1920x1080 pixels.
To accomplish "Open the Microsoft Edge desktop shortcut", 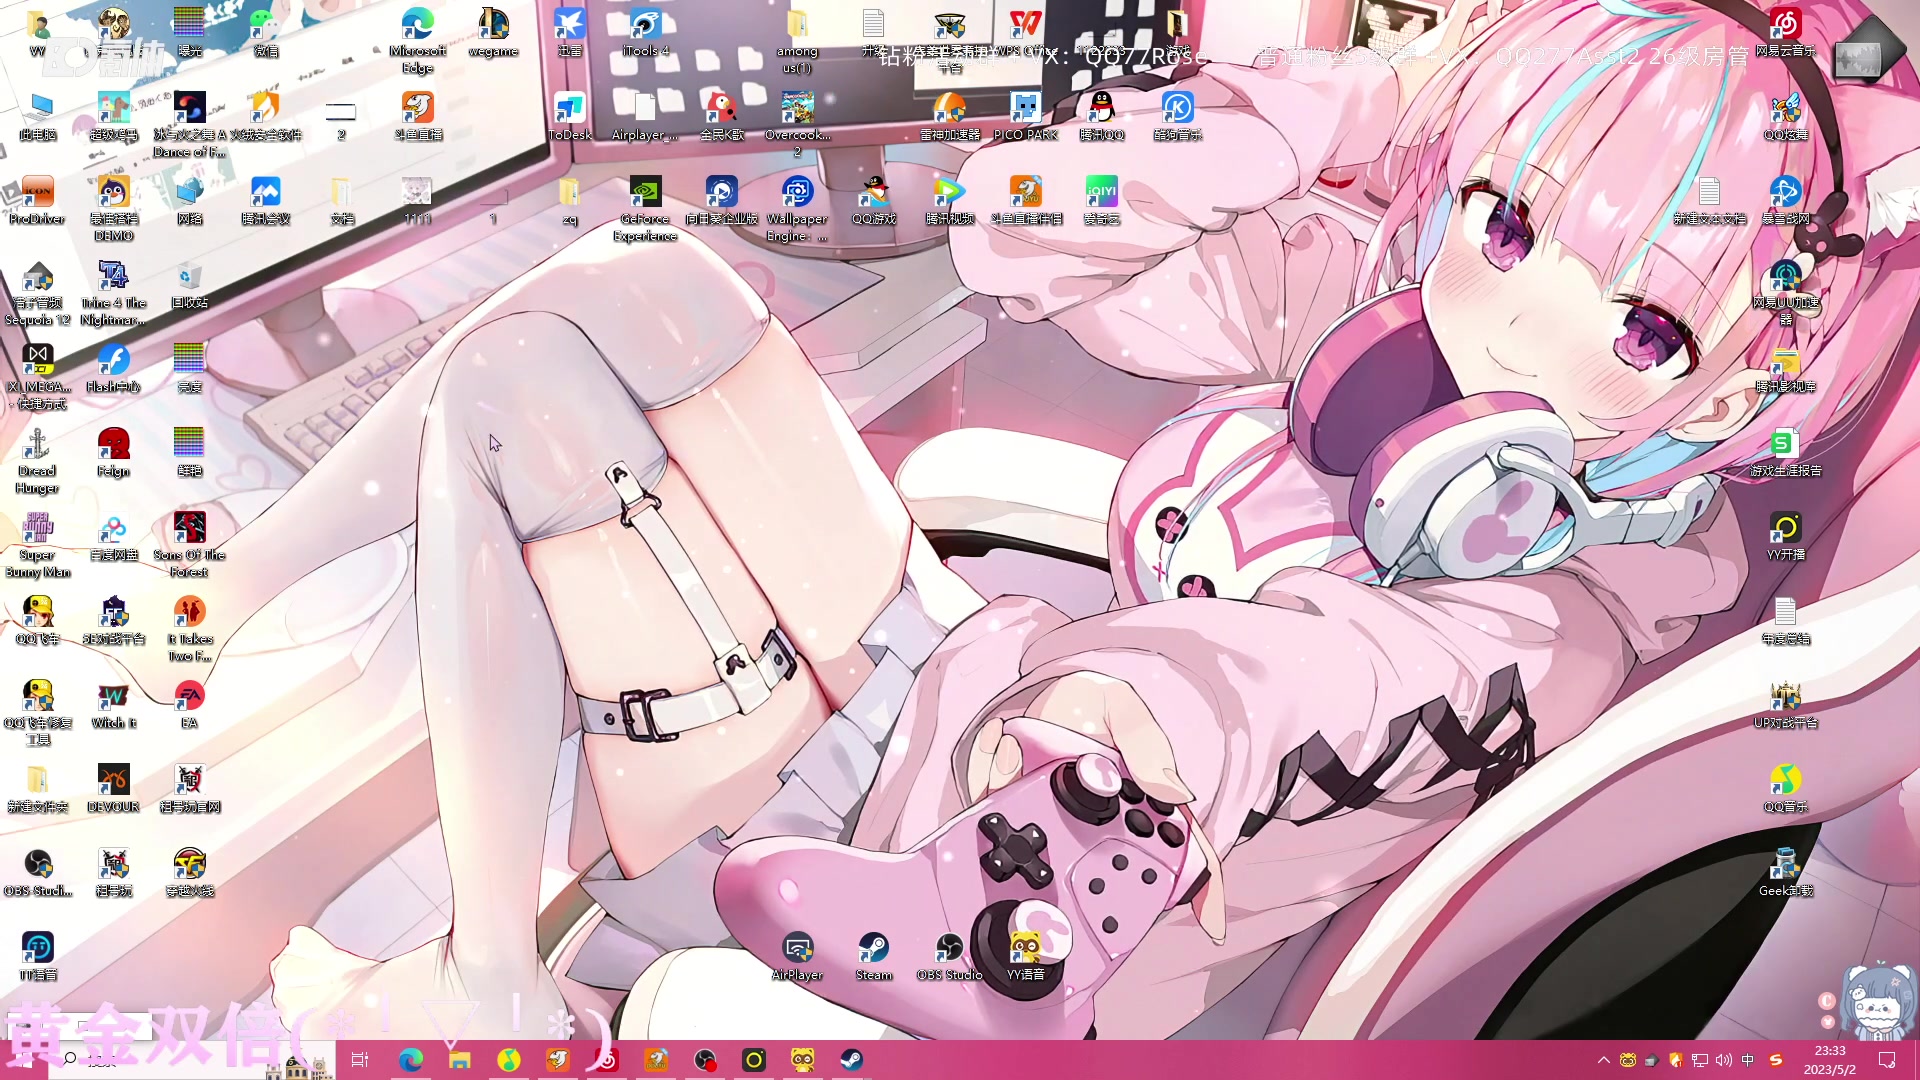I will point(417,40).
